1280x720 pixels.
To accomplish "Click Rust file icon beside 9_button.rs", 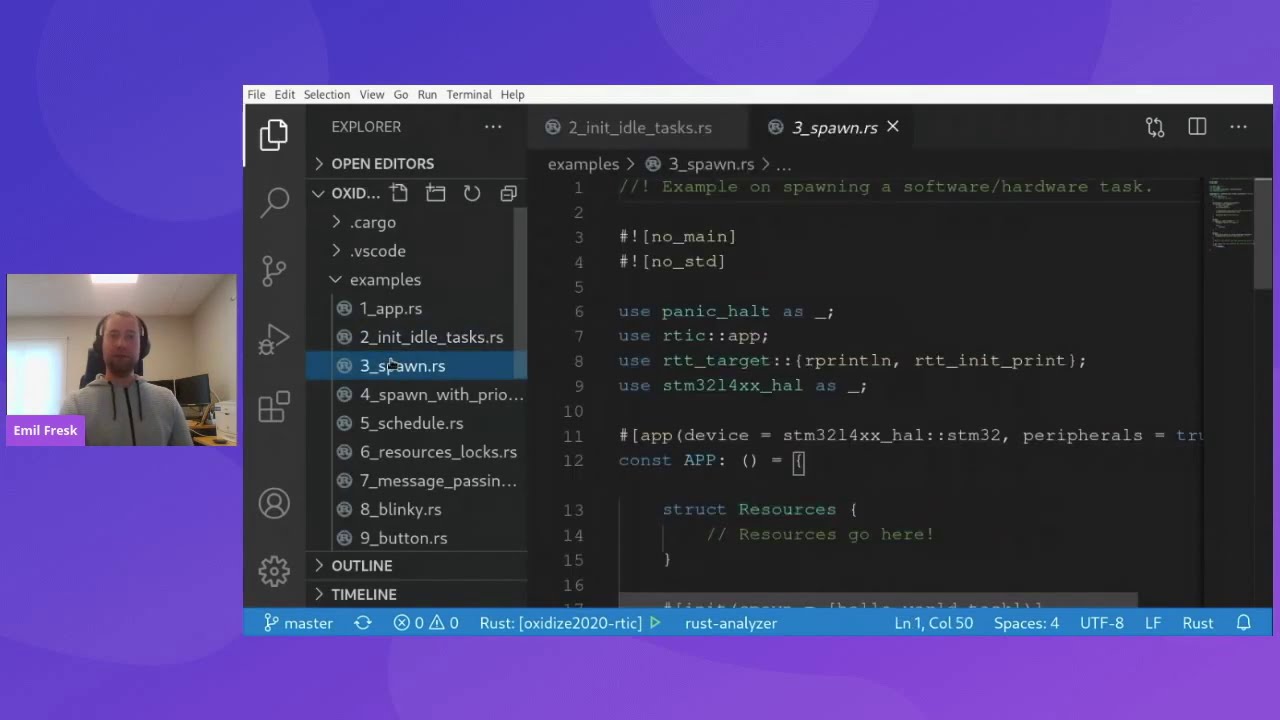I will click(x=344, y=538).
